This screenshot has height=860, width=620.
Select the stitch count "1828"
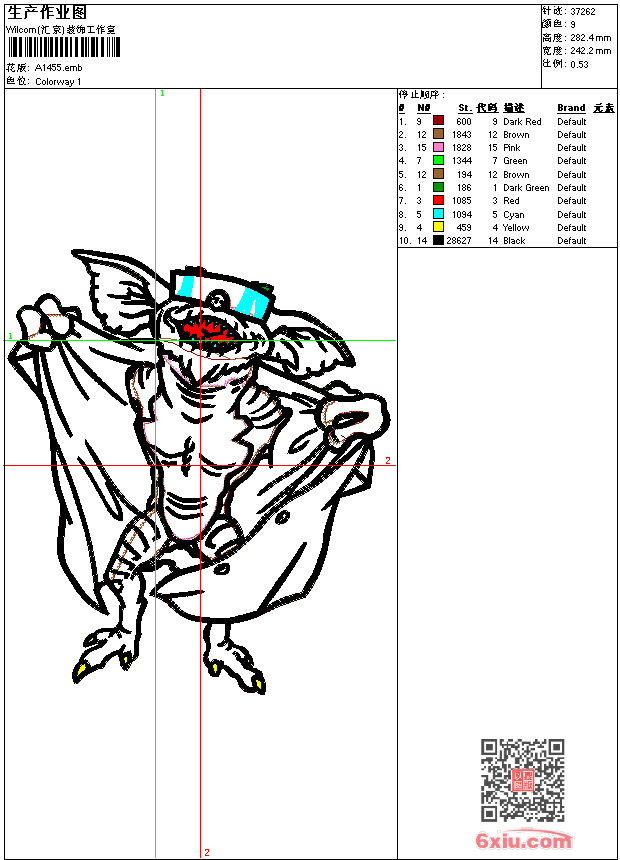coord(461,148)
